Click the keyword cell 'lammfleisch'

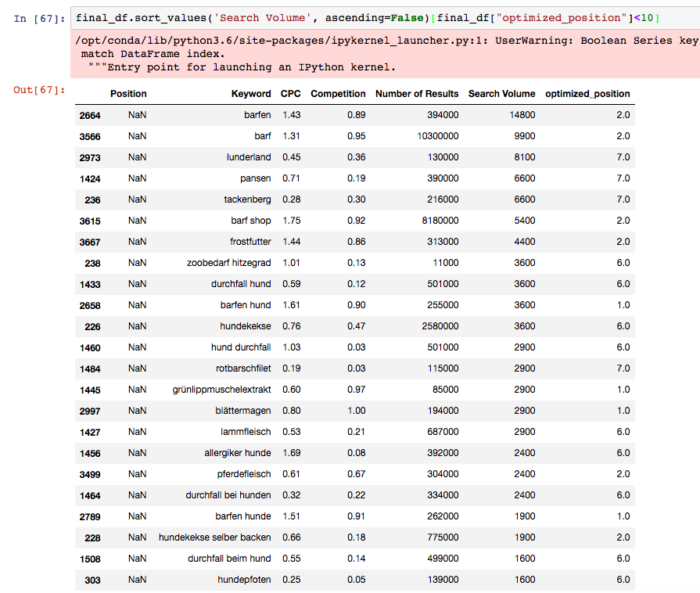click(x=246, y=432)
